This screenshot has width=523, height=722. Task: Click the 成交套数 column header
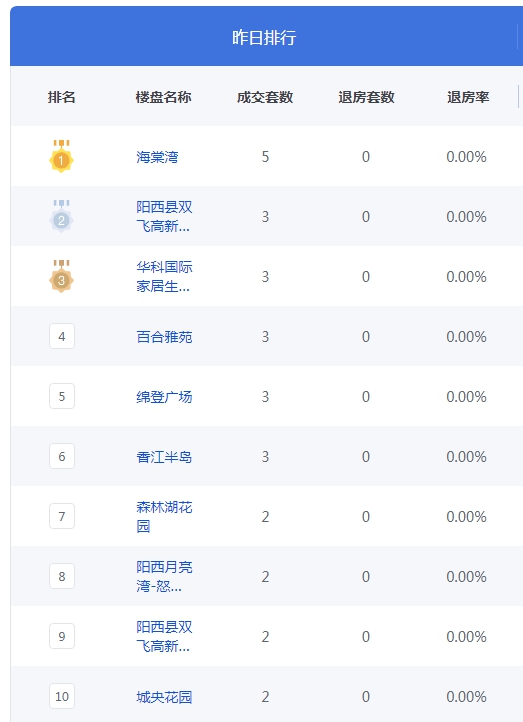[x=265, y=97]
